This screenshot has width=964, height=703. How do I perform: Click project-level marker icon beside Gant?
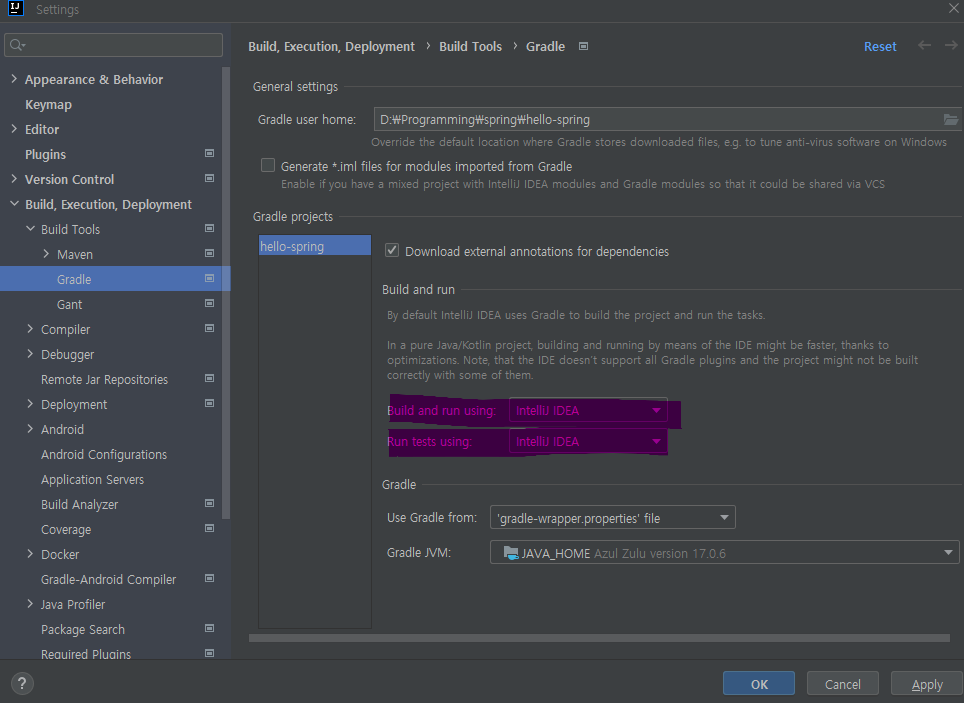pyautogui.click(x=209, y=303)
